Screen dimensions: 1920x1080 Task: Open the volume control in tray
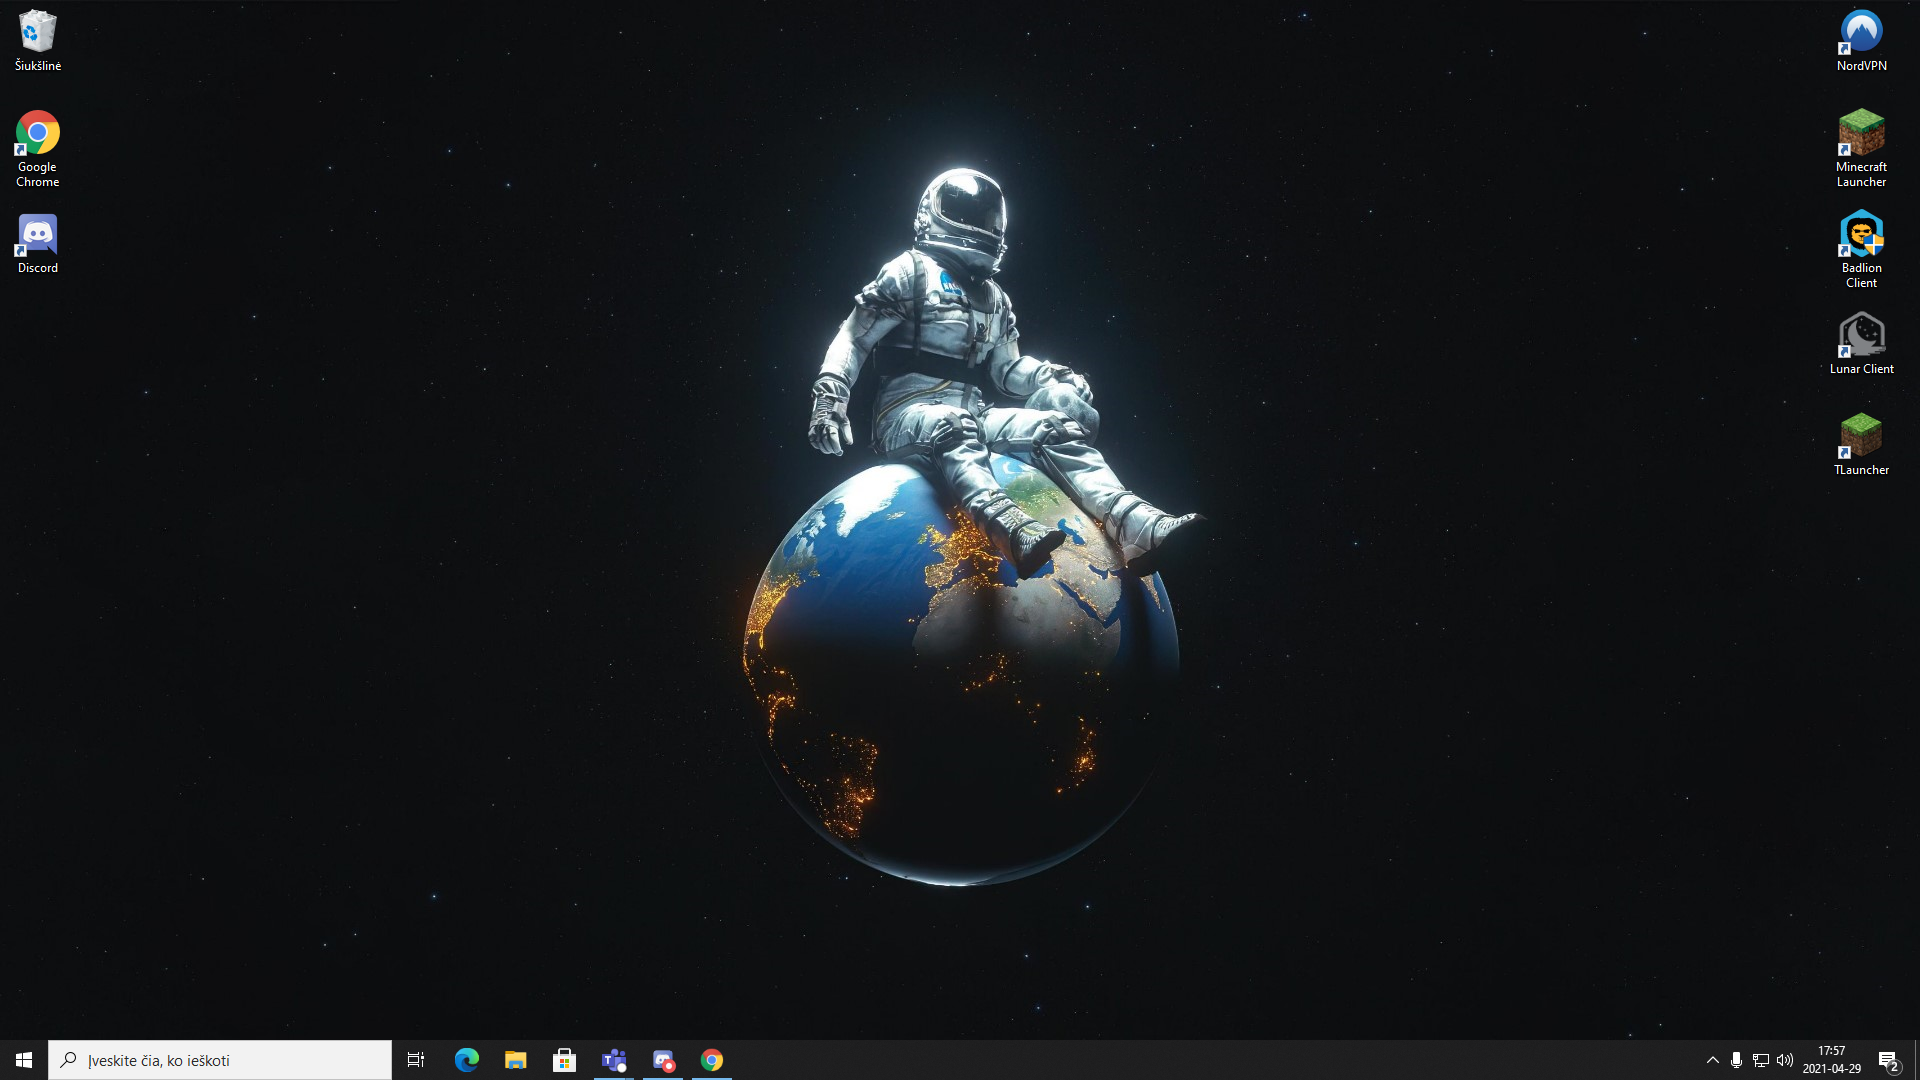tap(1785, 1060)
